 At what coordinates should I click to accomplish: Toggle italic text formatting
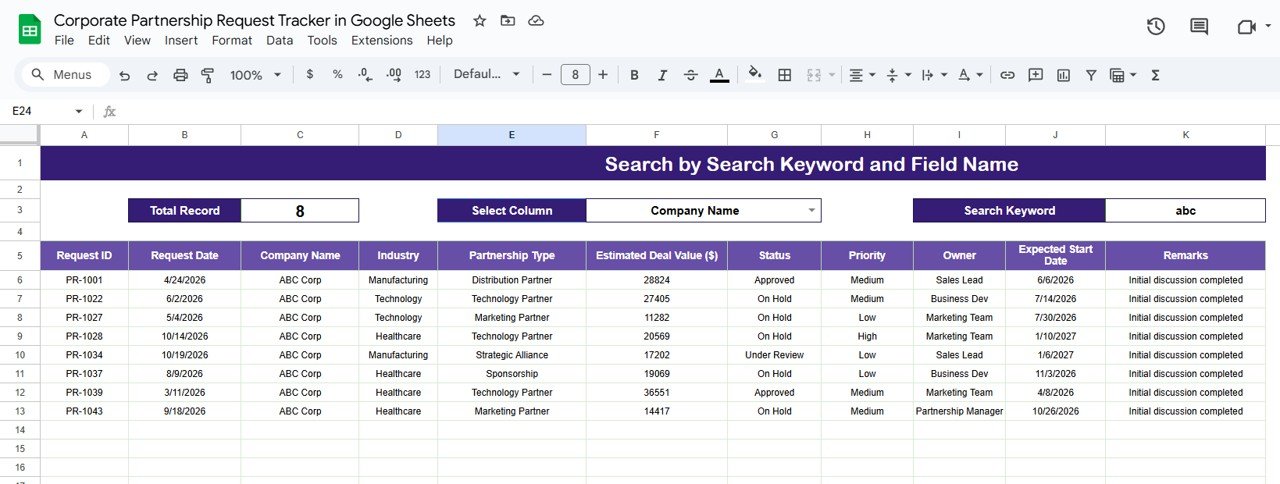point(662,75)
